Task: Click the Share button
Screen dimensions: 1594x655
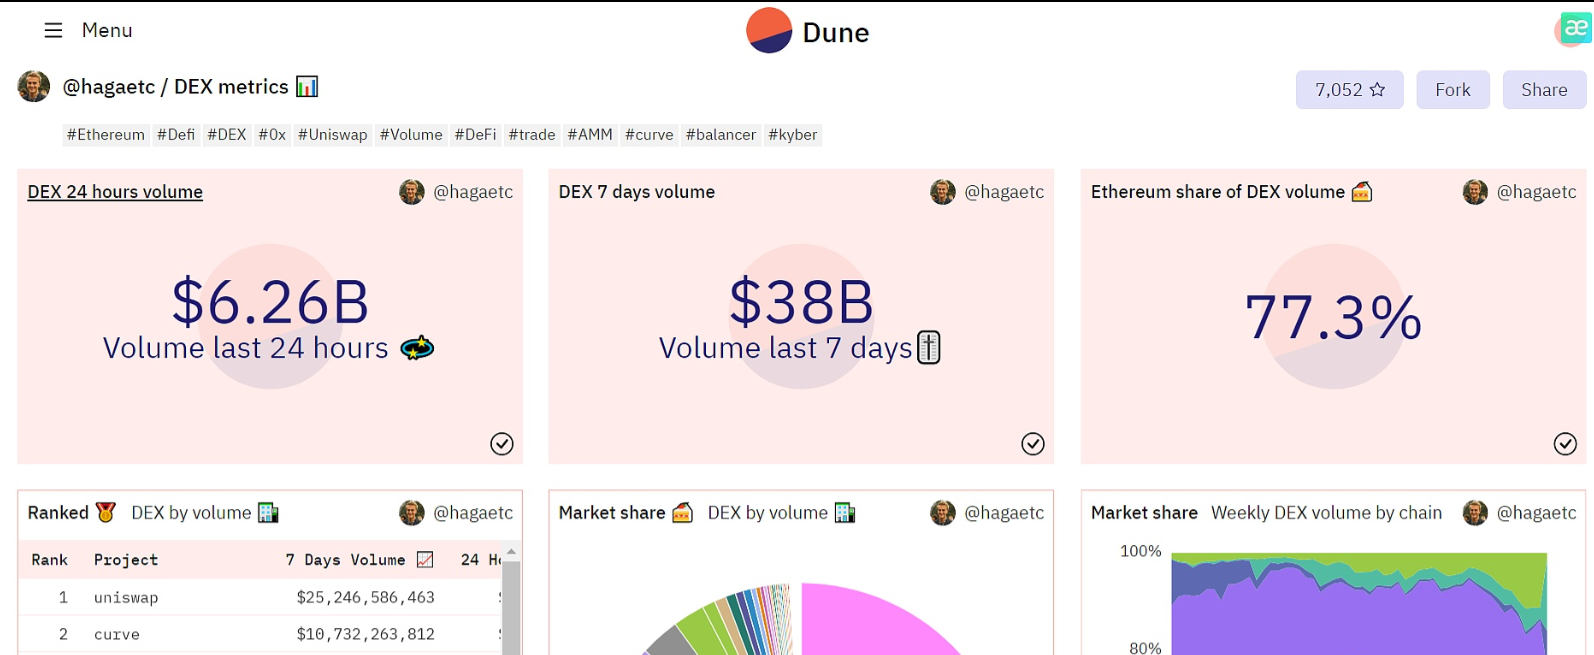Action: [1543, 90]
